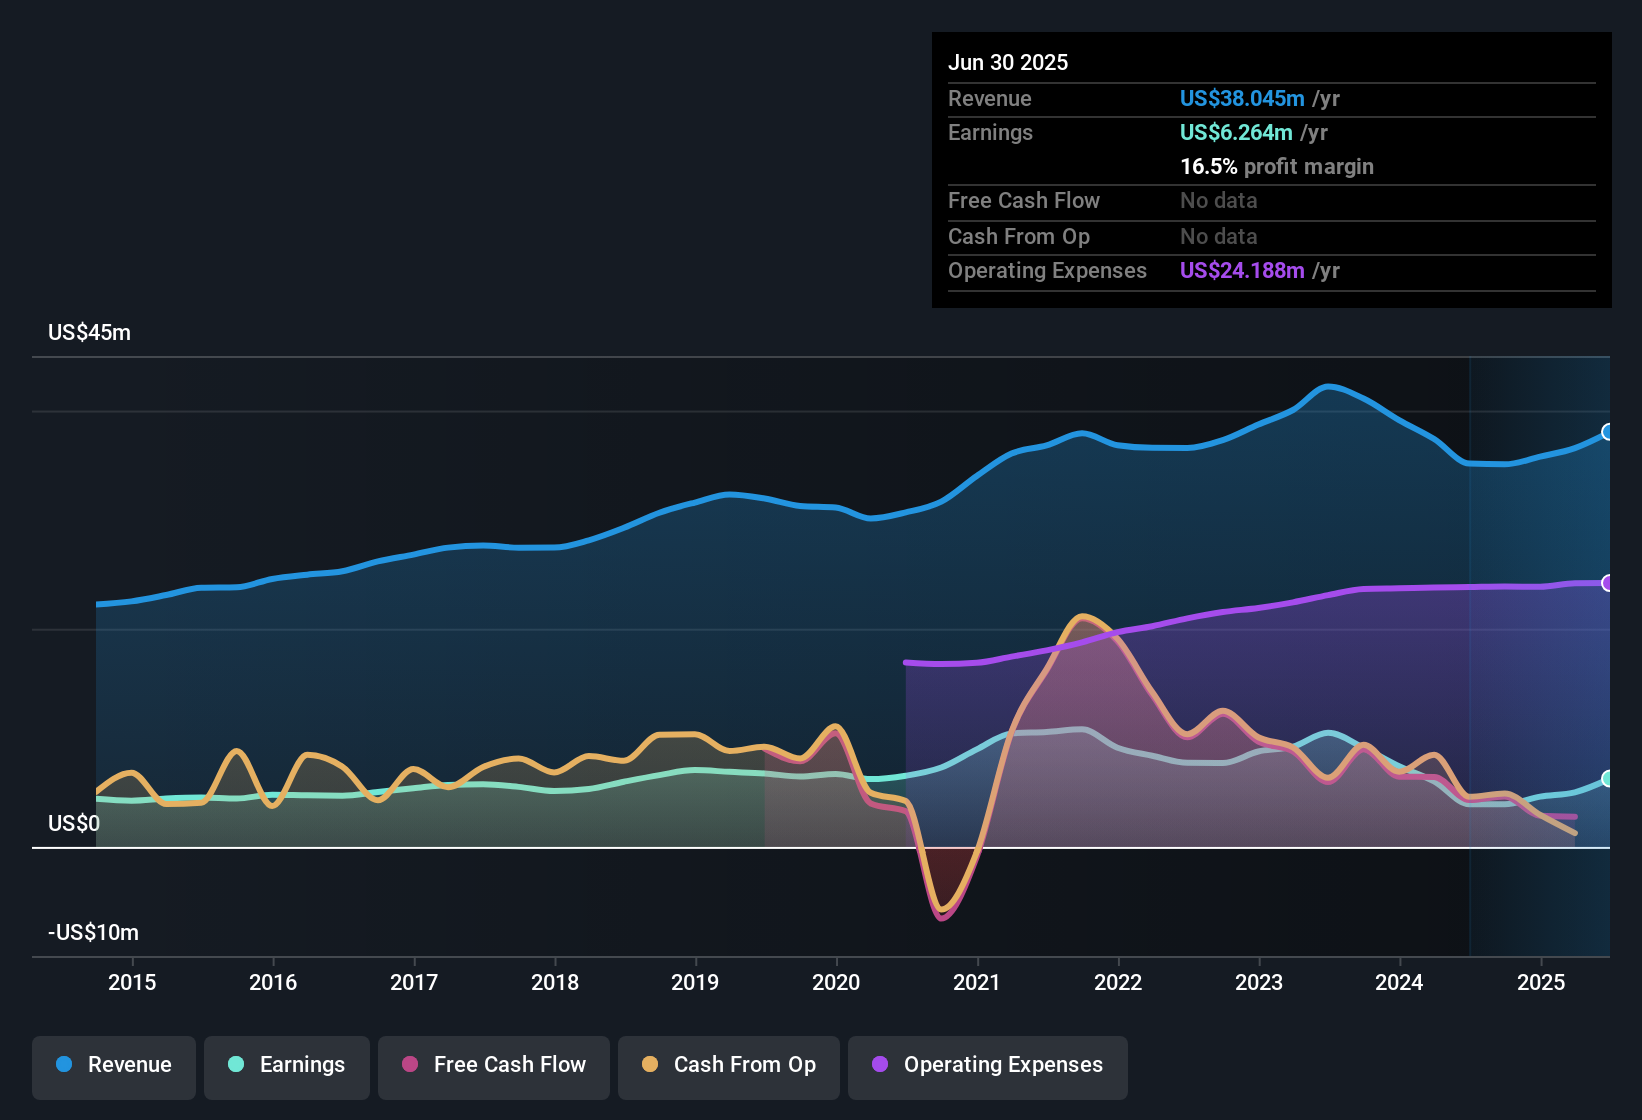Viewport: 1642px width, 1120px height.
Task: Select the 2025 year label on the axis
Action: click(x=1541, y=983)
